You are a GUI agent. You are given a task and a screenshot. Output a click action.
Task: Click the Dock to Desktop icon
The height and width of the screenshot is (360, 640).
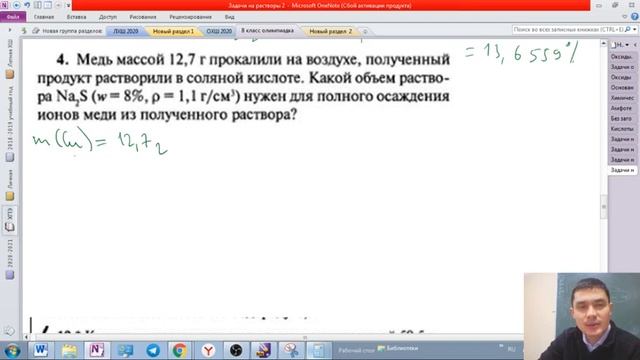point(38,5)
